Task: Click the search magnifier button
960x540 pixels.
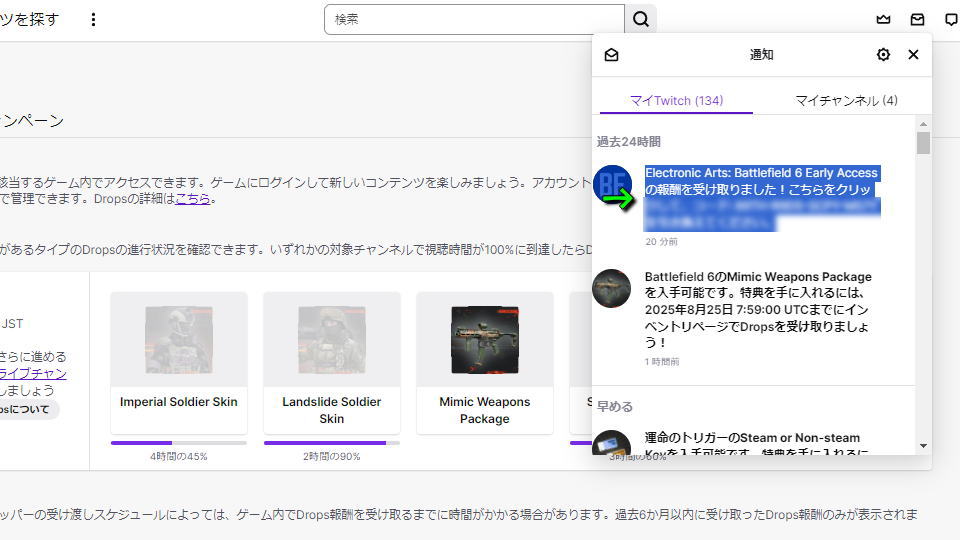Action: [x=640, y=20]
